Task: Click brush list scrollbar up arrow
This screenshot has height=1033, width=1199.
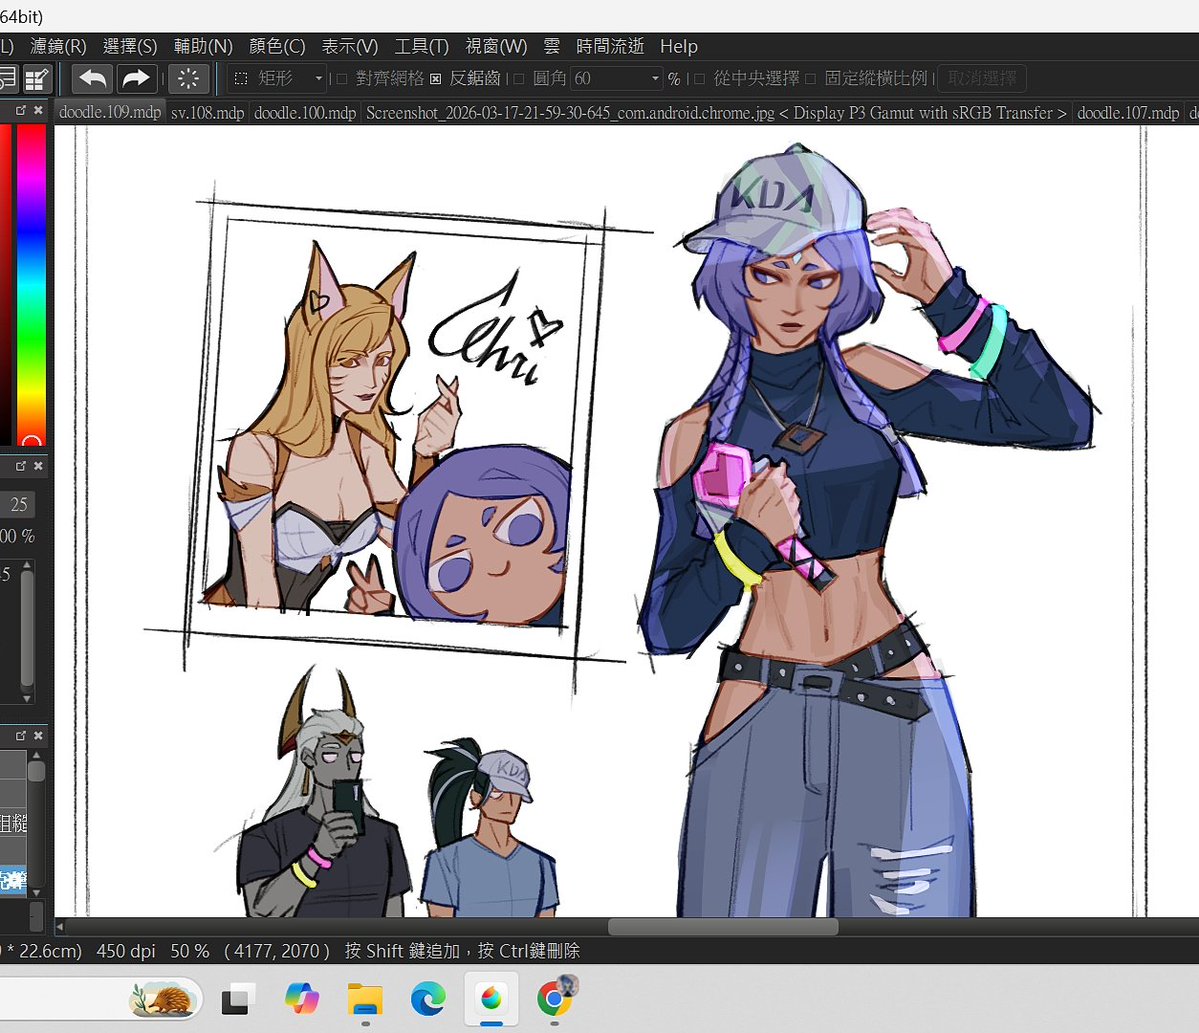Action: [x=36, y=755]
